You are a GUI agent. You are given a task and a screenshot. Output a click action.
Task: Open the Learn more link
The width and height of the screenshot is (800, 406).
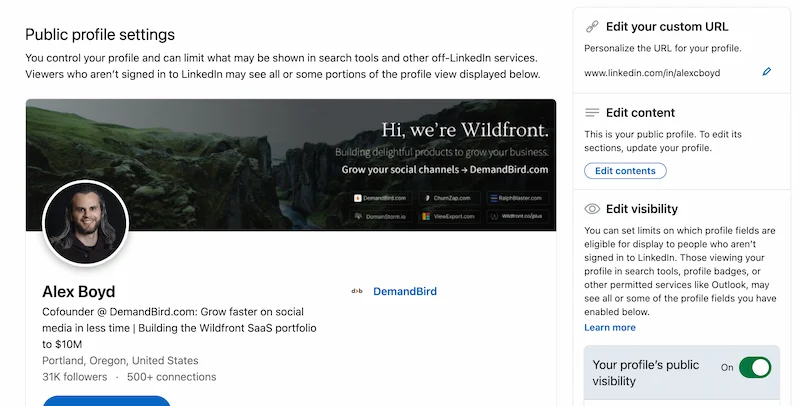point(610,327)
